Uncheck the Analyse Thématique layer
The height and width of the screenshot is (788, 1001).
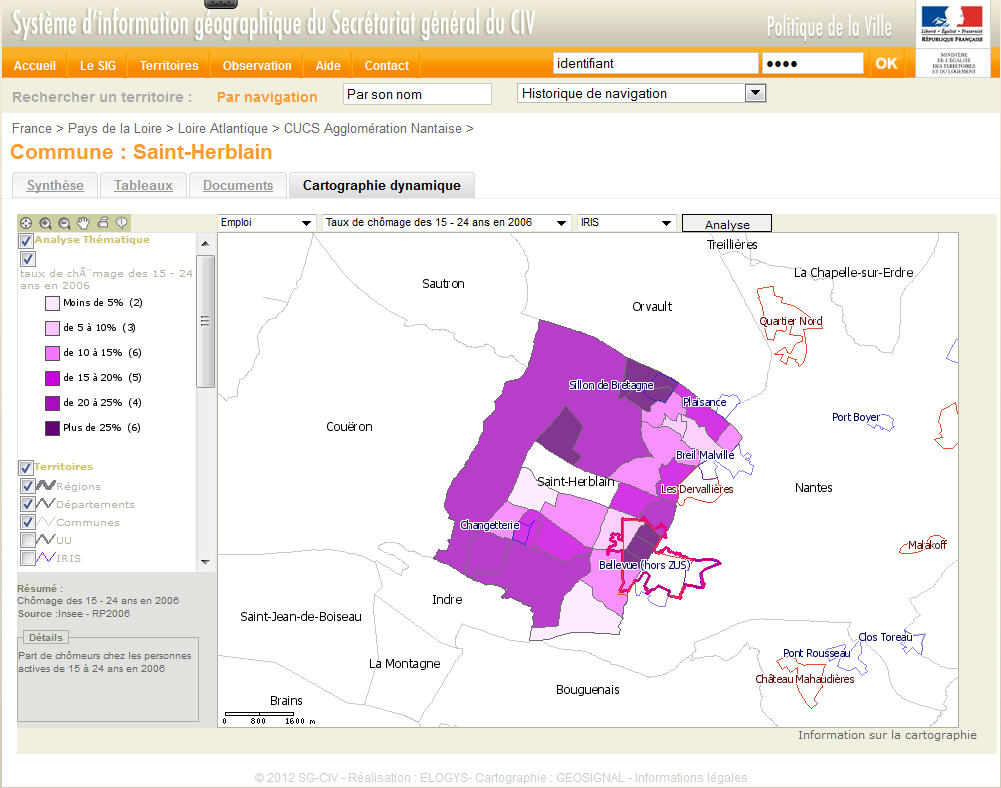[x=26, y=241]
